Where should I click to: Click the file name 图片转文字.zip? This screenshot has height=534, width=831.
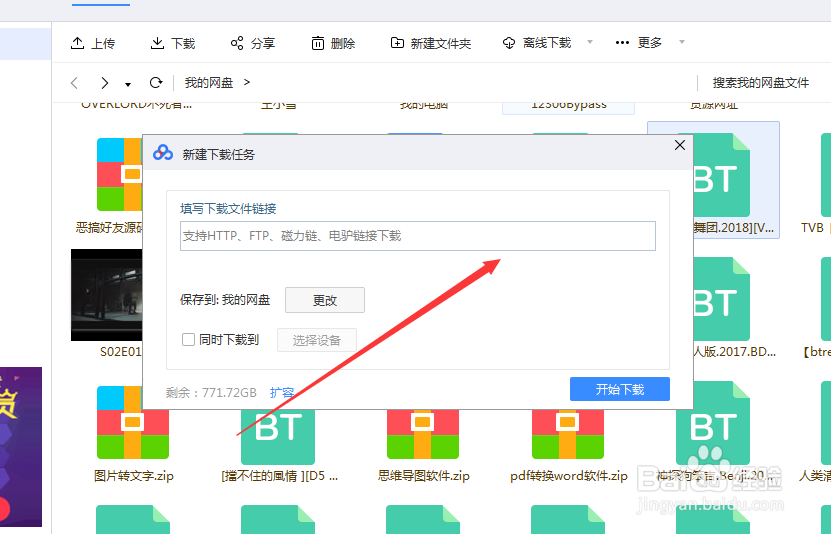click(134, 476)
